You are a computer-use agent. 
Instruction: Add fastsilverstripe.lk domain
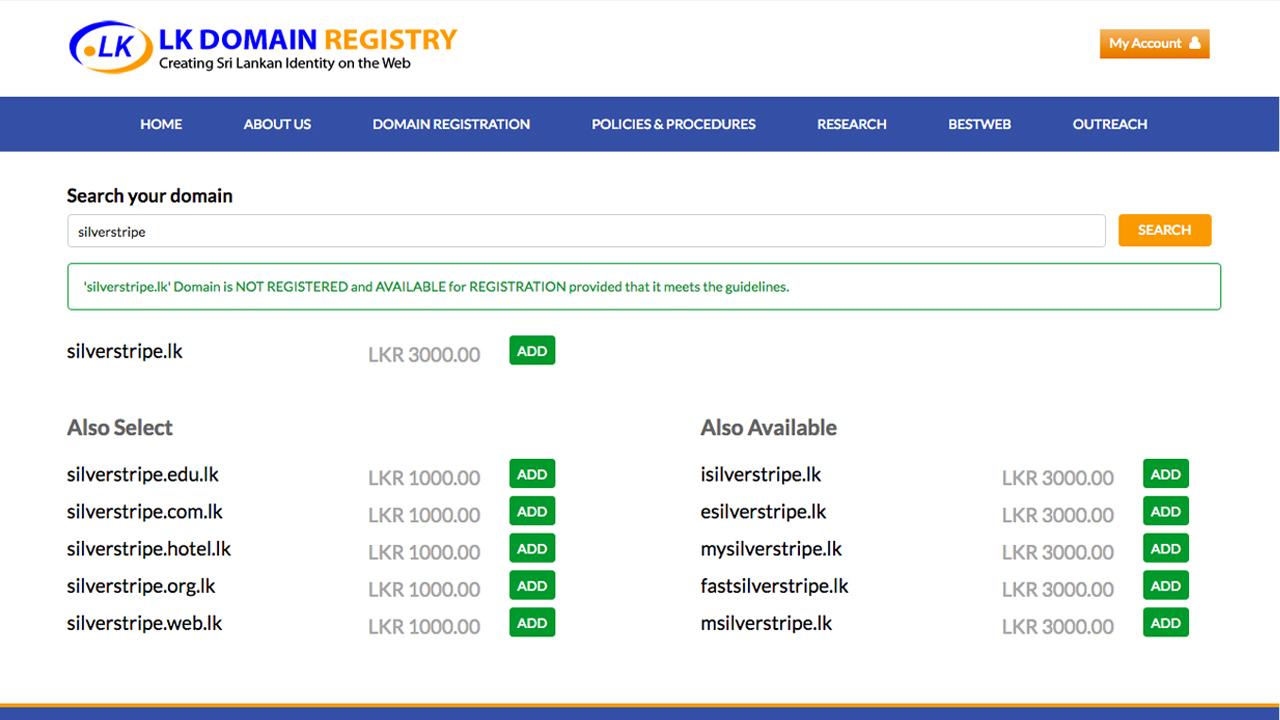(x=1165, y=586)
